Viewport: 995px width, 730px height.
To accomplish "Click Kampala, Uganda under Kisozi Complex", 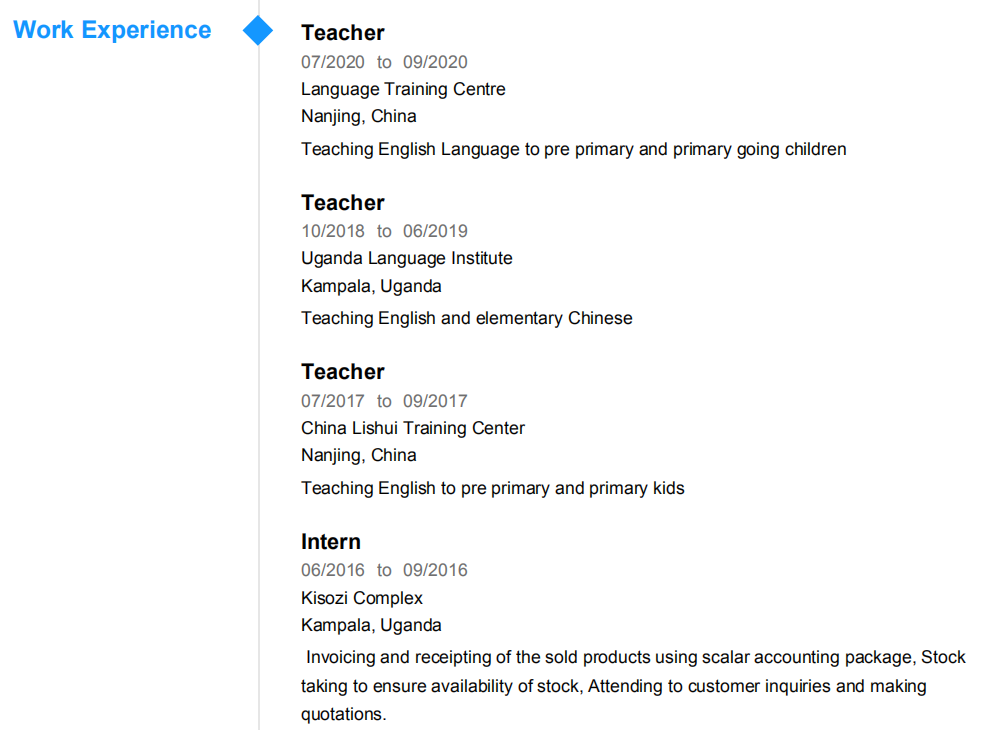I will (371, 625).
